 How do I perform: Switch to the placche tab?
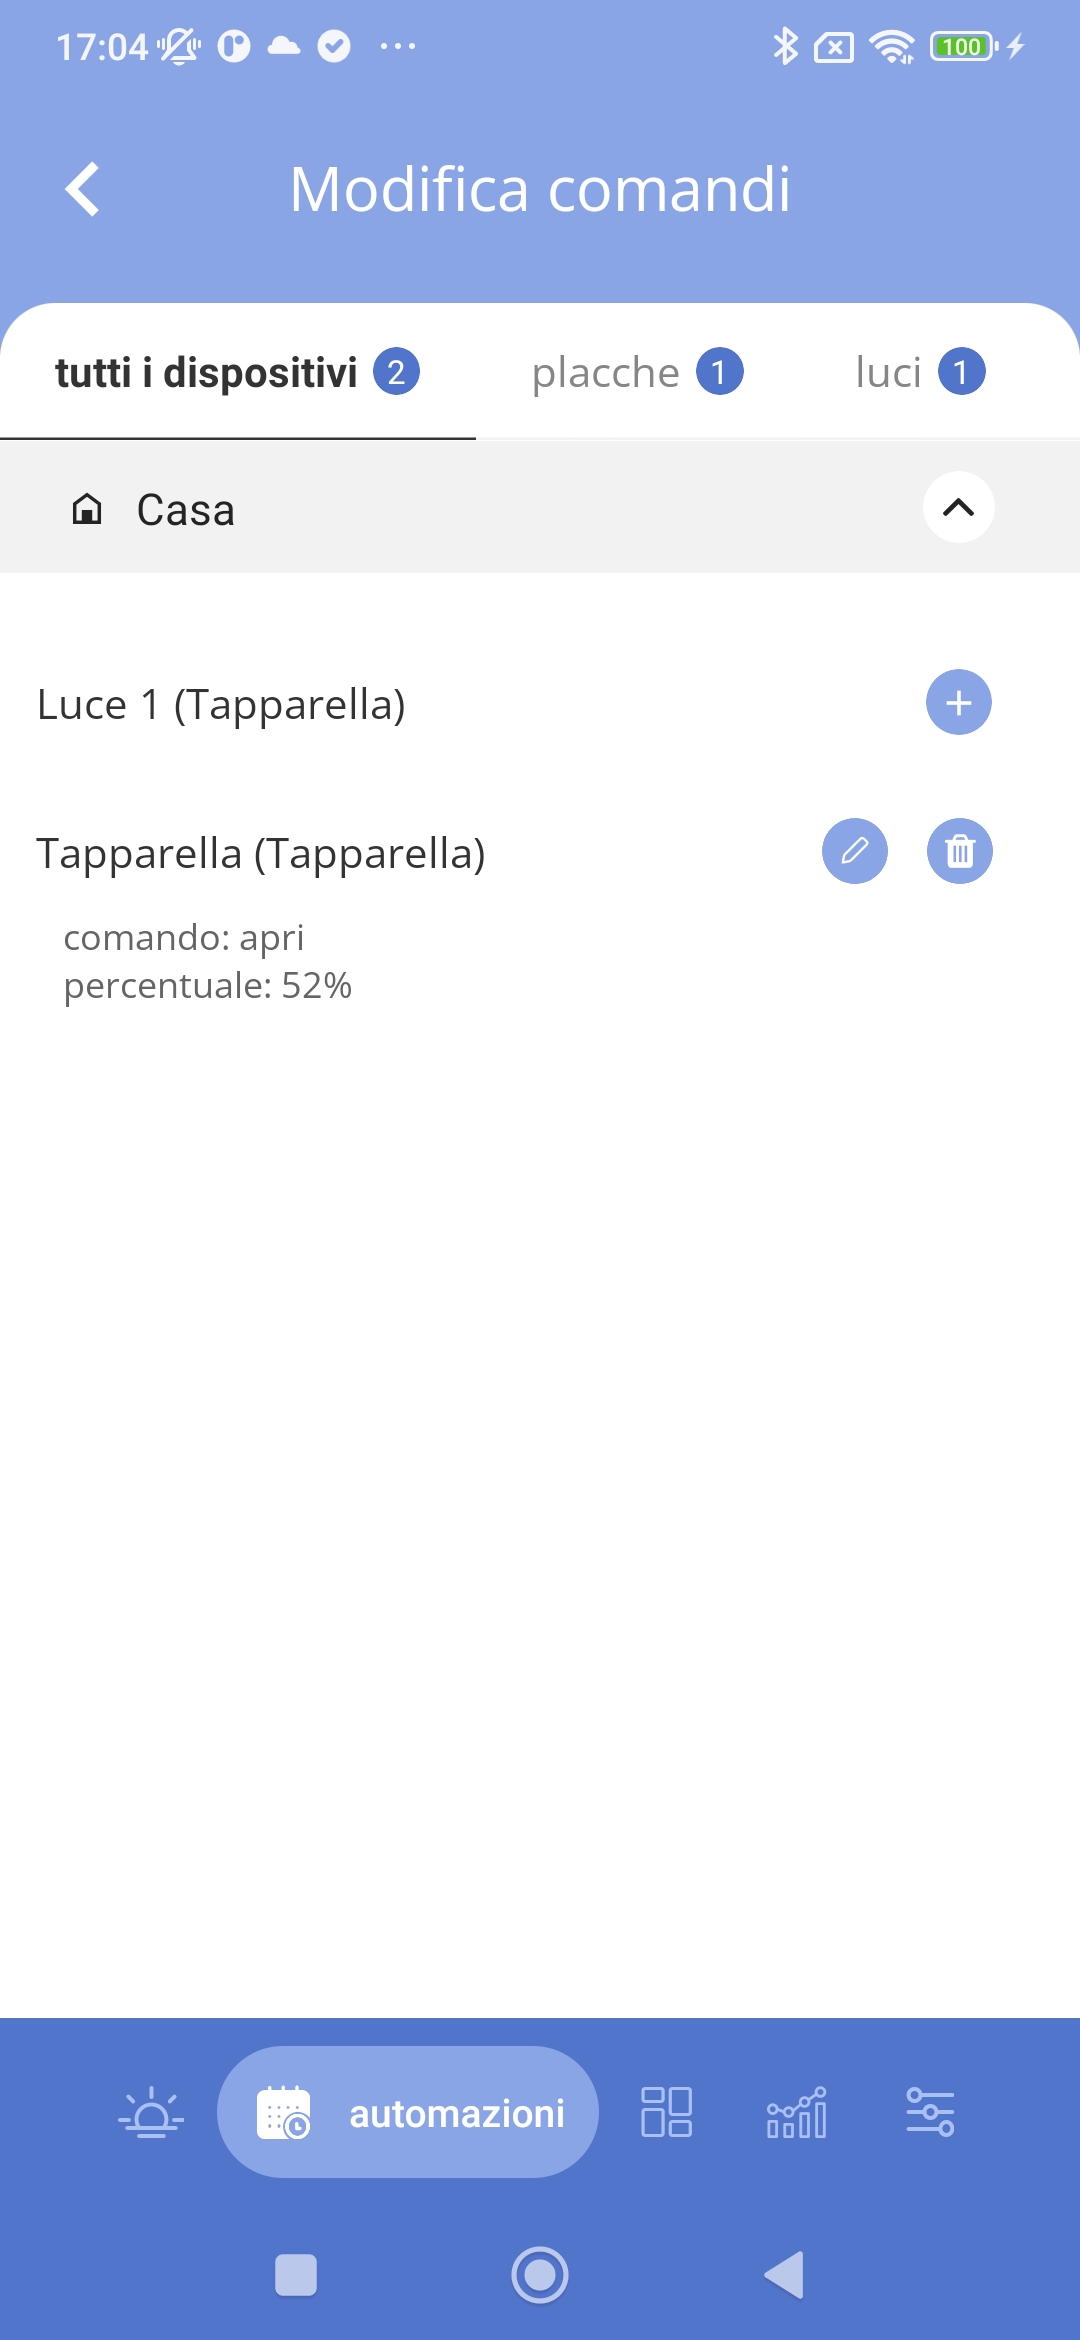637,373
